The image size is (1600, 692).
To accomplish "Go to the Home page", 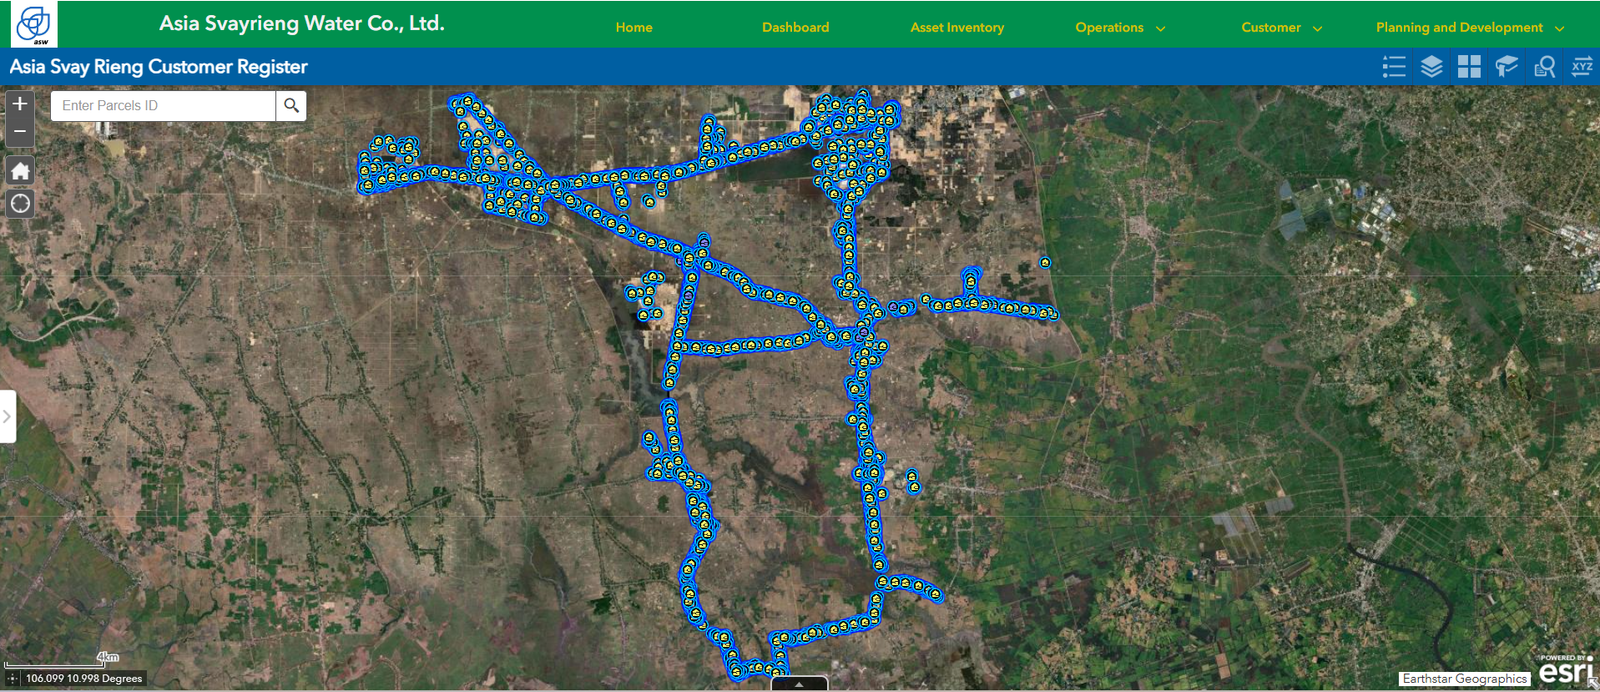I will pos(634,28).
